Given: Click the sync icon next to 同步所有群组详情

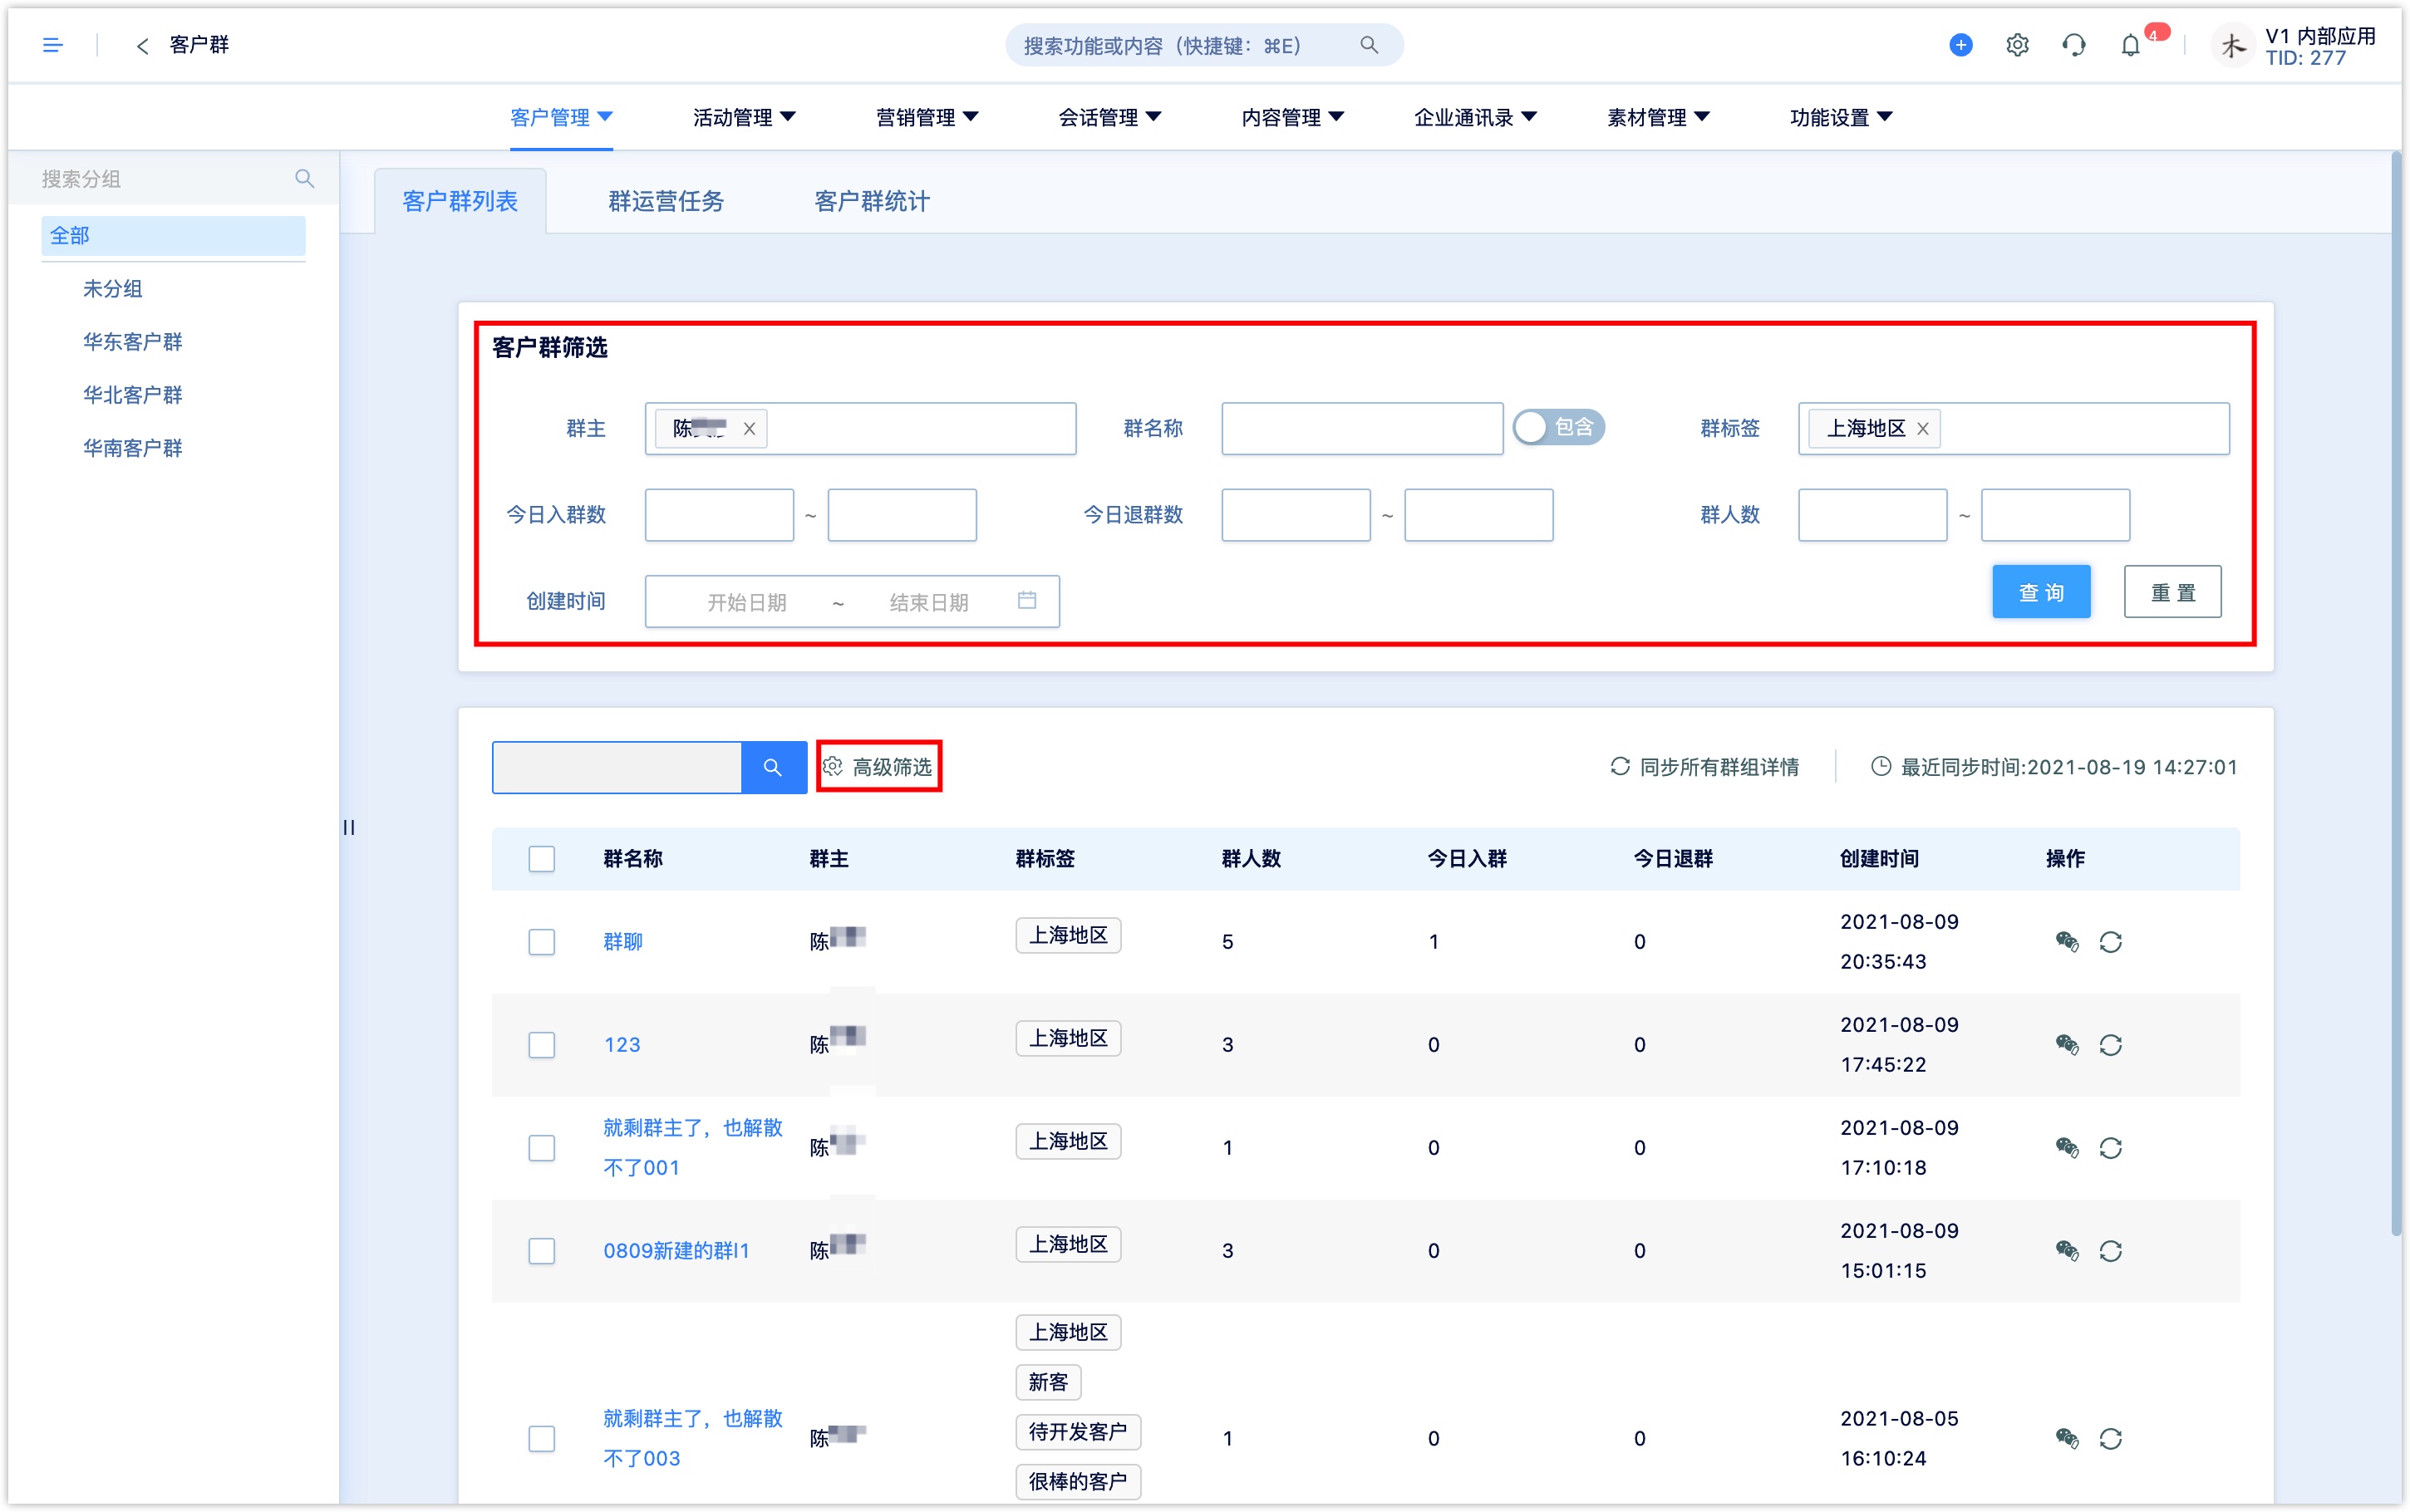Looking at the screenshot, I should [x=1619, y=767].
